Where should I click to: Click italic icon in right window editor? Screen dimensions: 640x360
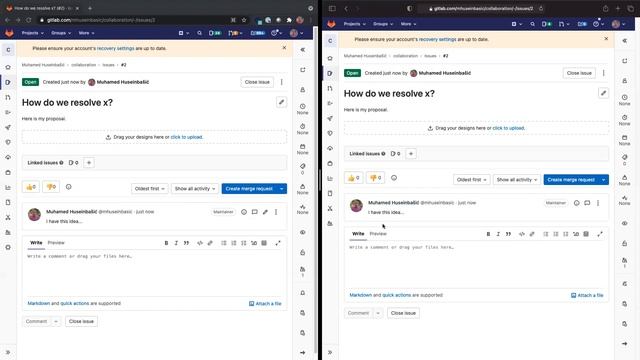498,234
